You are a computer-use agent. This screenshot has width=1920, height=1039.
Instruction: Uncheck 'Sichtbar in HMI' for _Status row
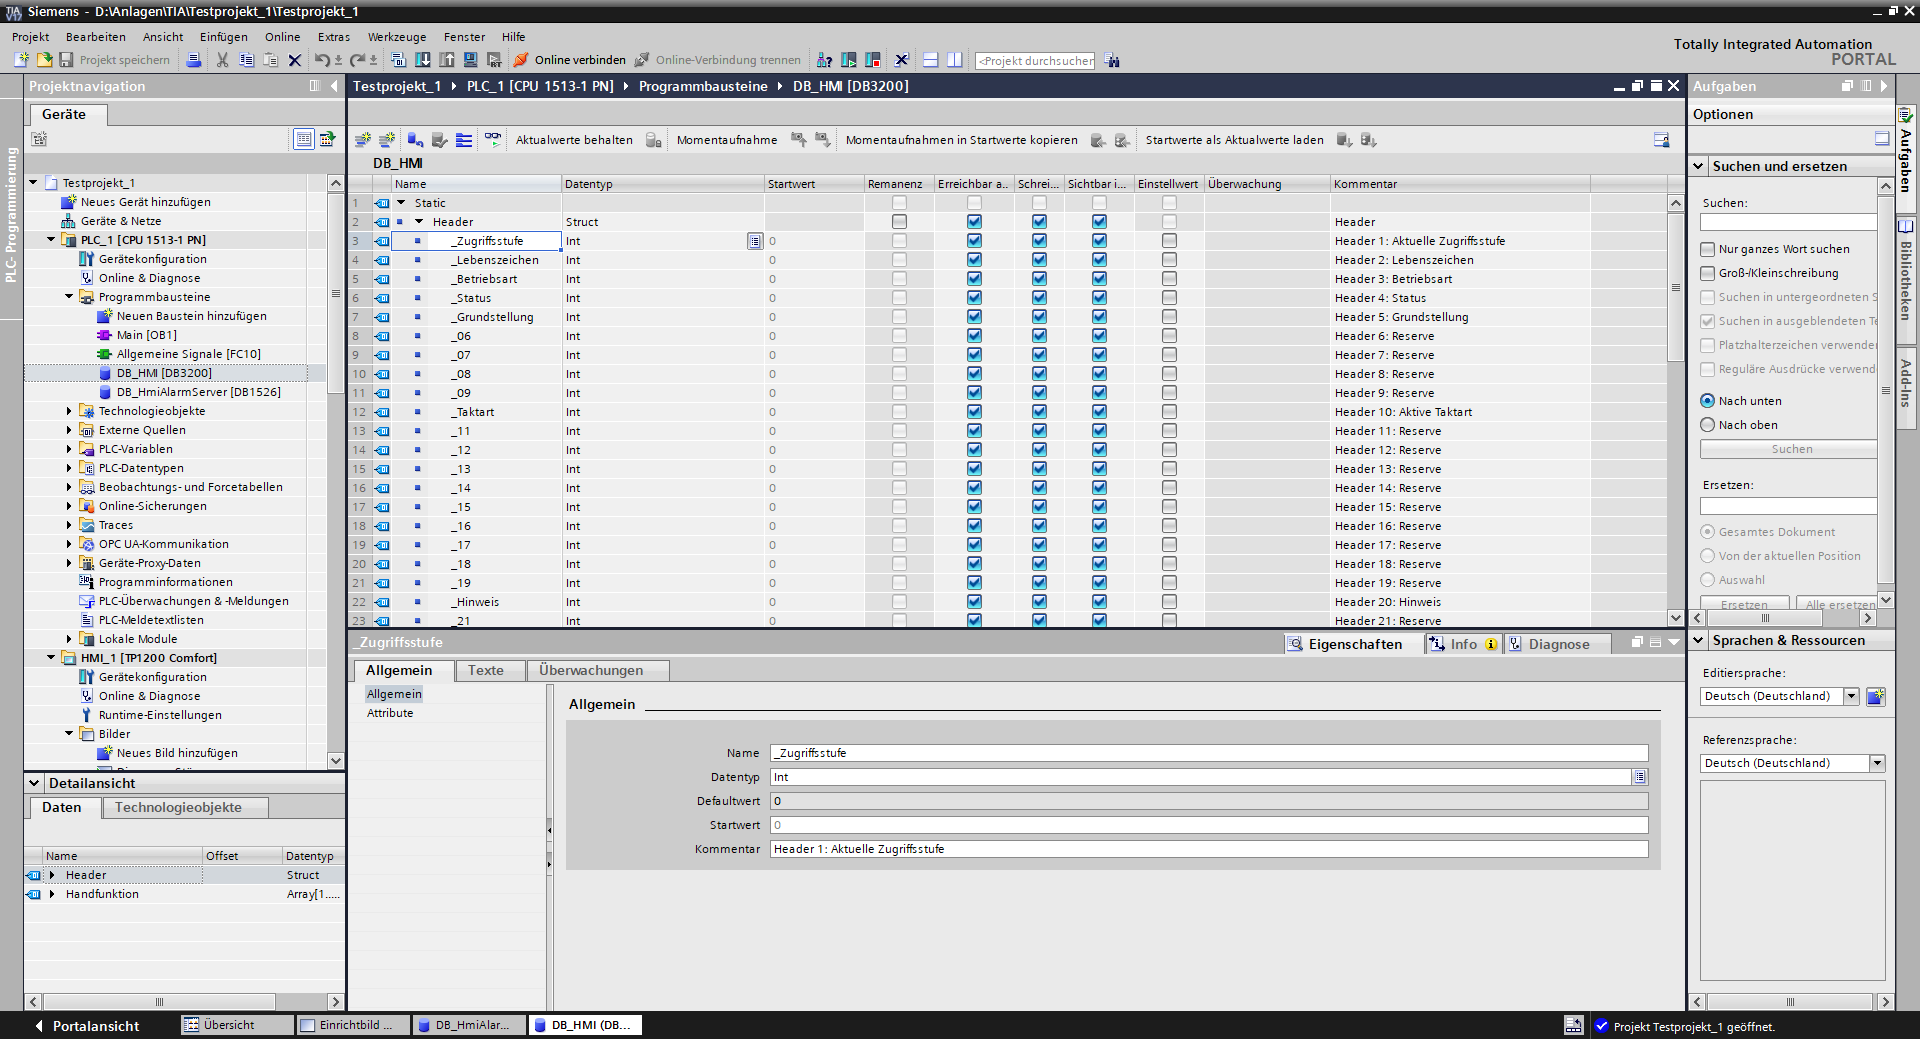[x=1099, y=298]
